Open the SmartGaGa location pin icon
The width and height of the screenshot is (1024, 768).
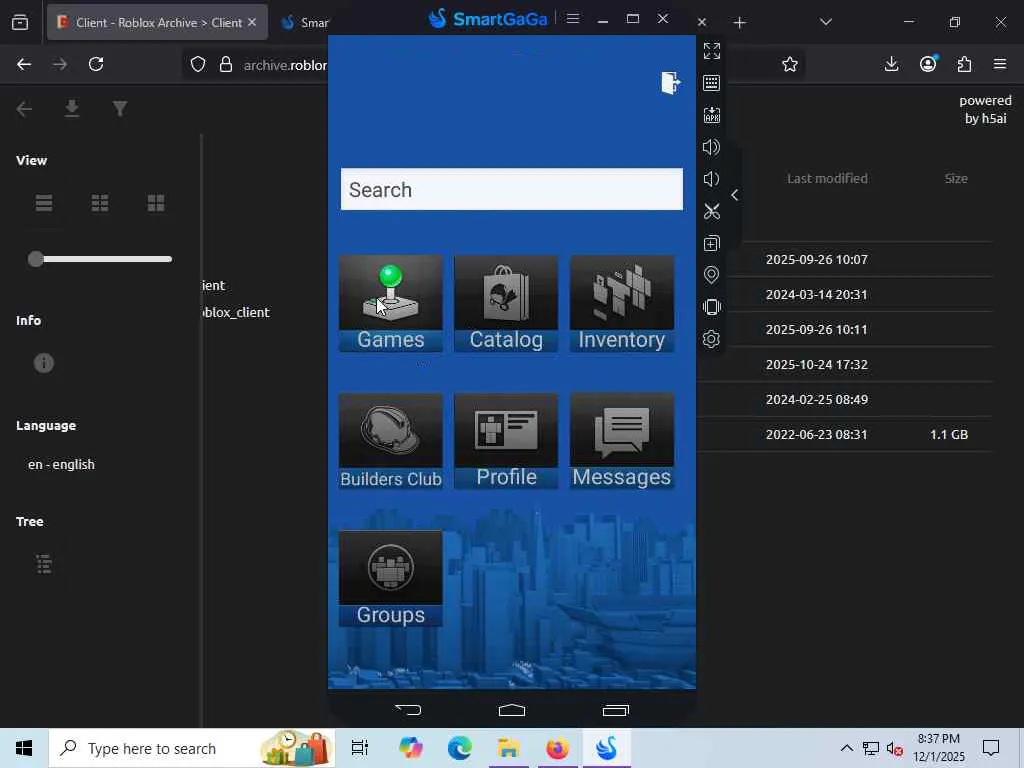point(712,275)
